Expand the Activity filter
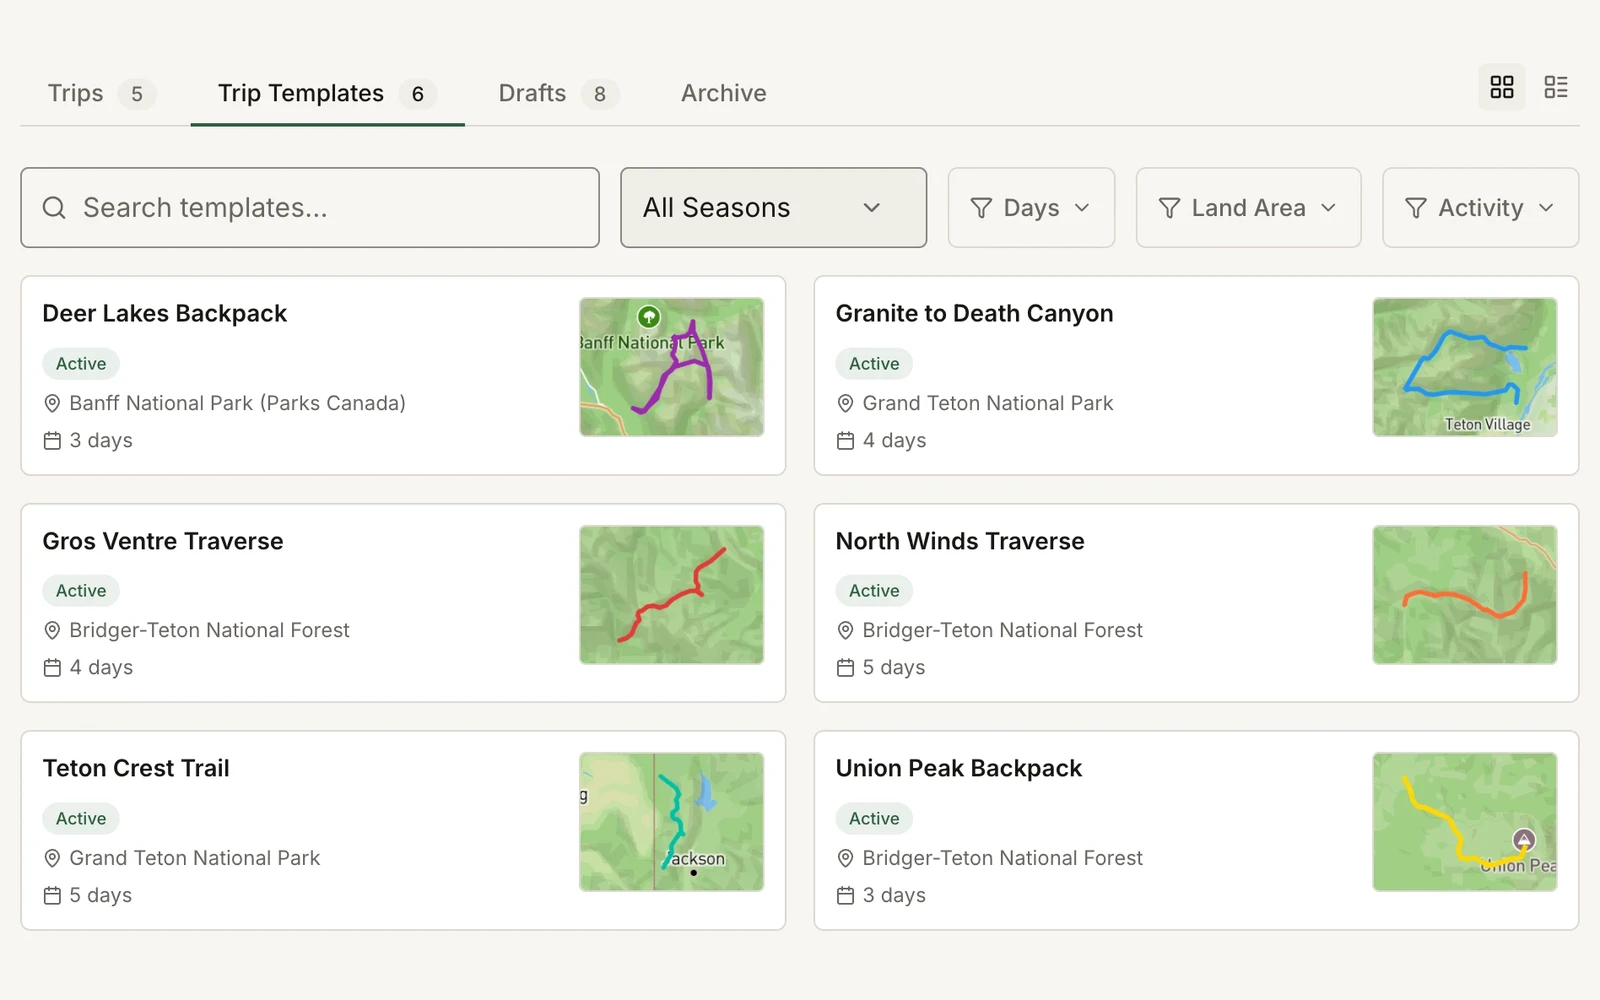This screenshot has height=1000, width=1600. click(1480, 207)
